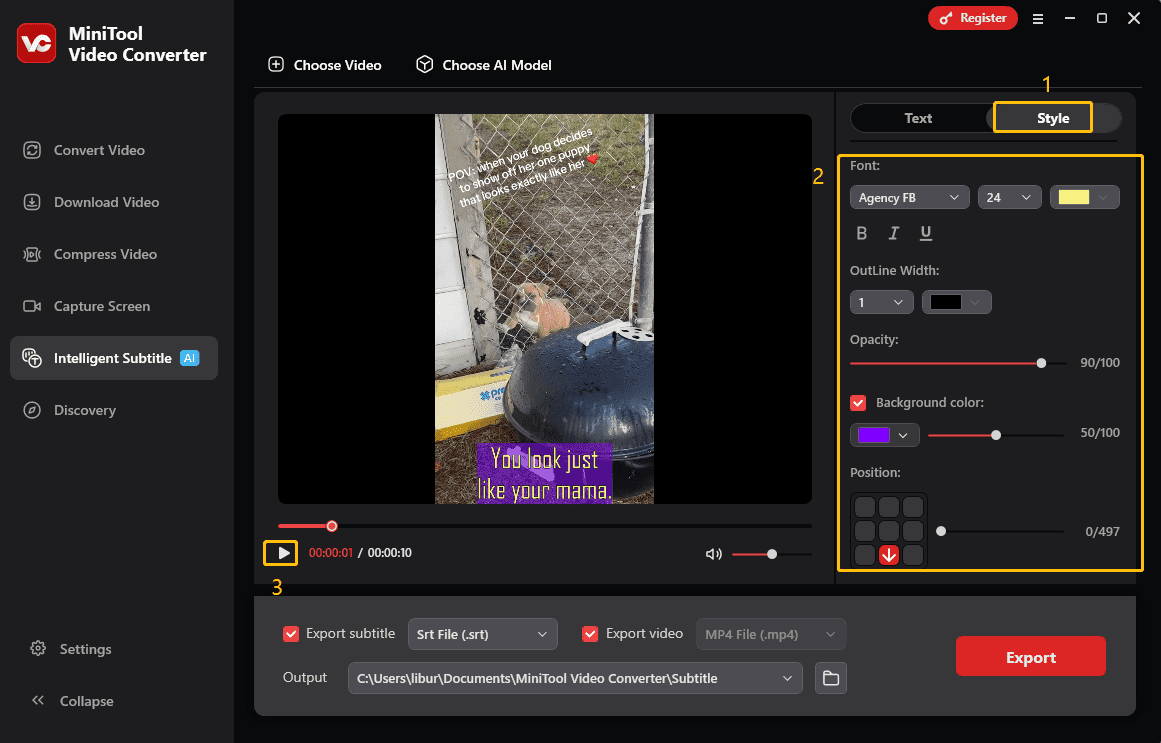The width and height of the screenshot is (1161, 743).
Task: Expand the Agency FB font dropdown
Action: click(909, 197)
